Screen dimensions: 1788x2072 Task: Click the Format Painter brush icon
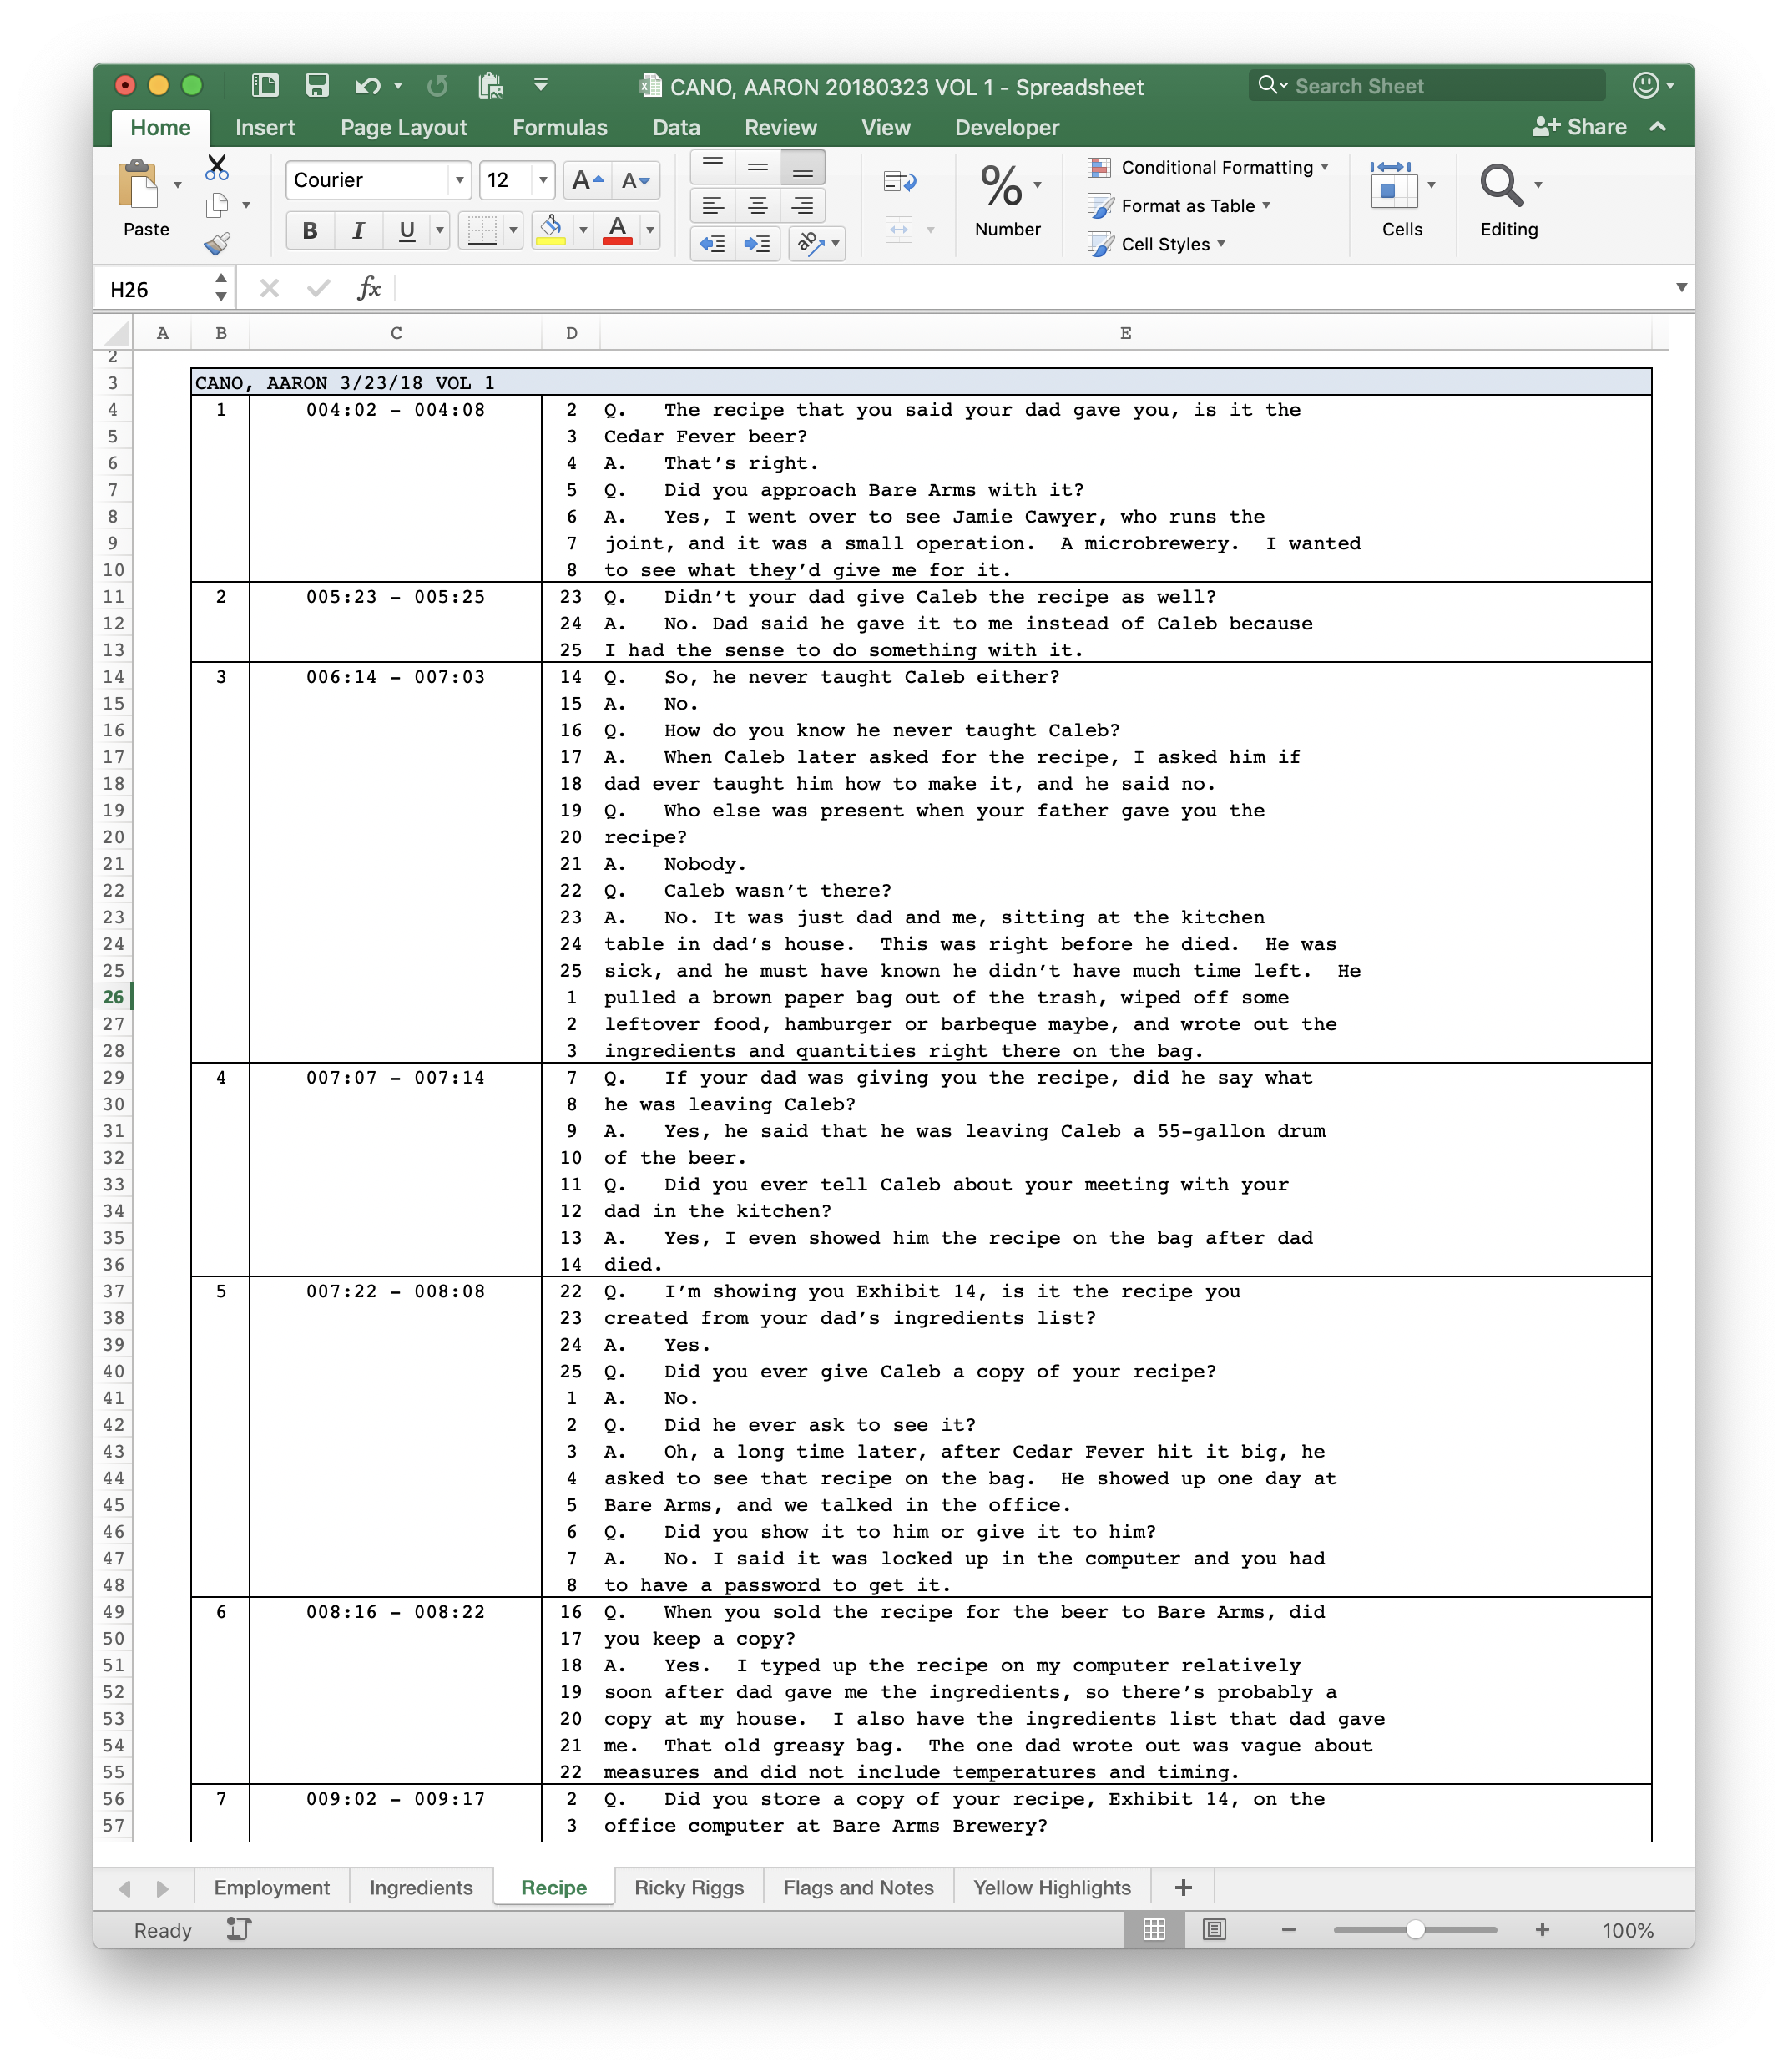tap(217, 244)
